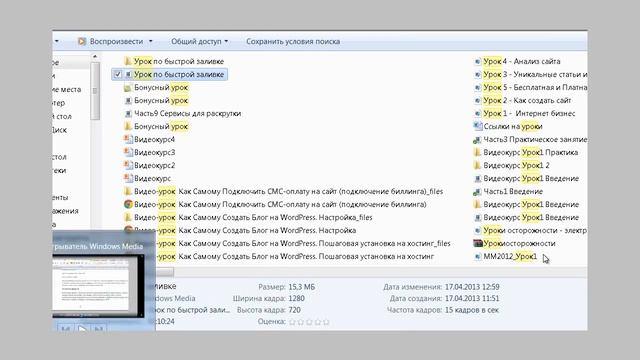Click the Урокиосторожности image thumbnail icon
The image size is (640, 360).
(478, 243)
